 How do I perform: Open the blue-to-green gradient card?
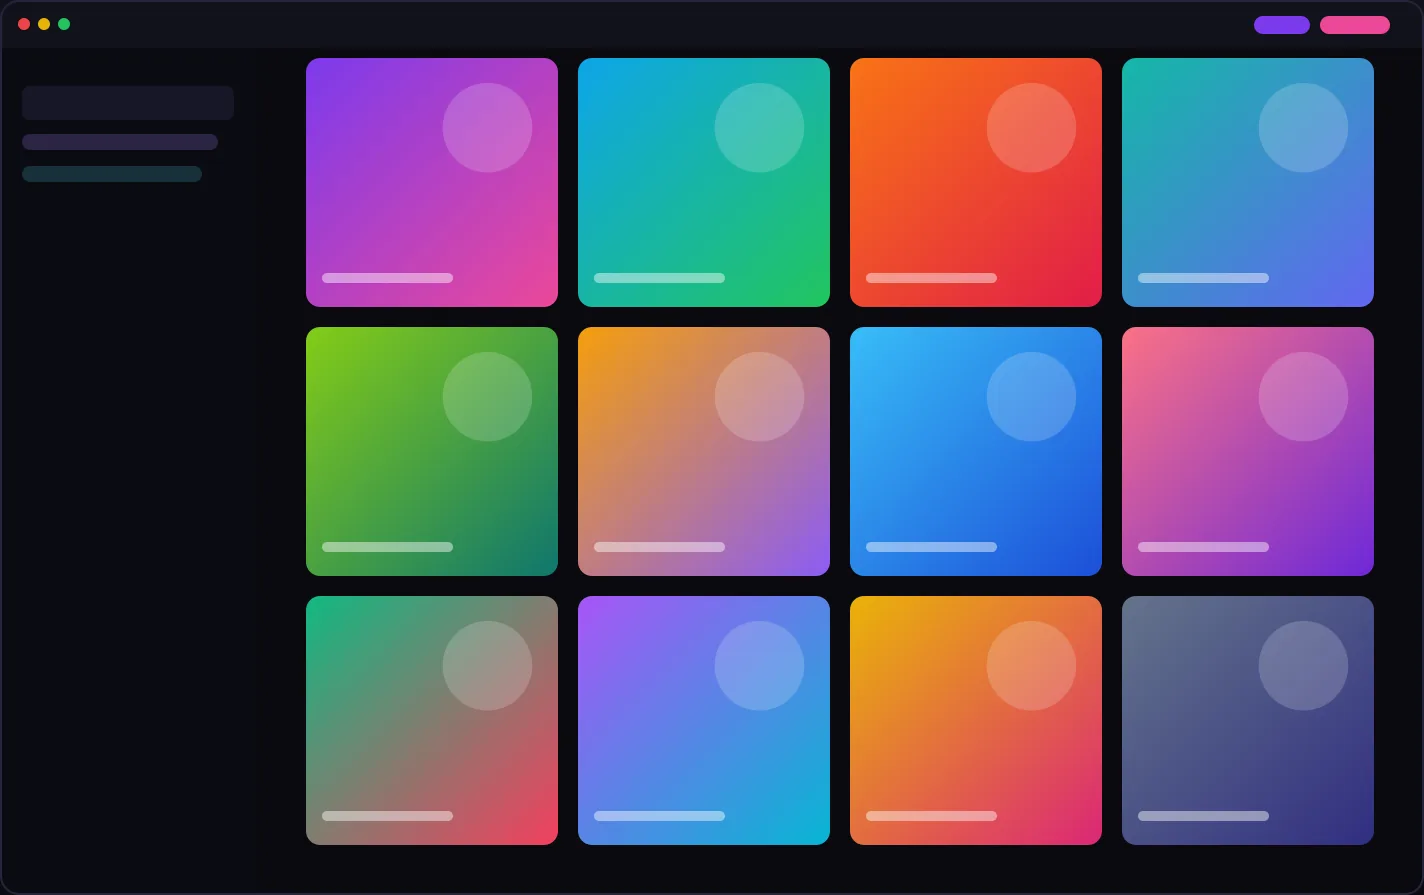pyautogui.click(x=704, y=182)
